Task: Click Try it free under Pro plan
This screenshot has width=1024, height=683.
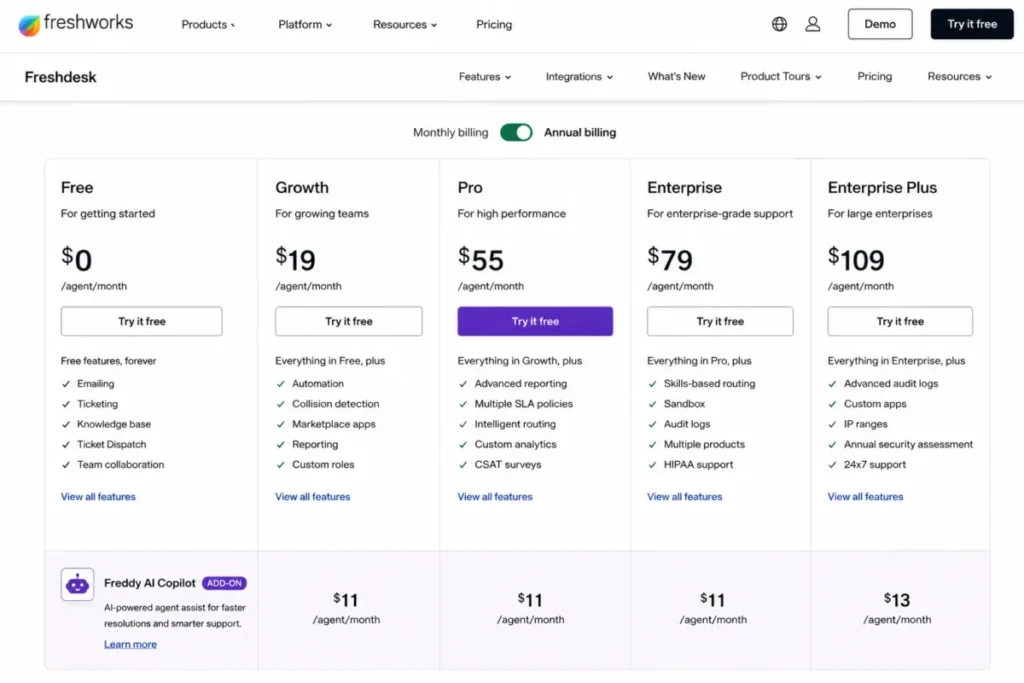Action: click(x=535, y=321)
